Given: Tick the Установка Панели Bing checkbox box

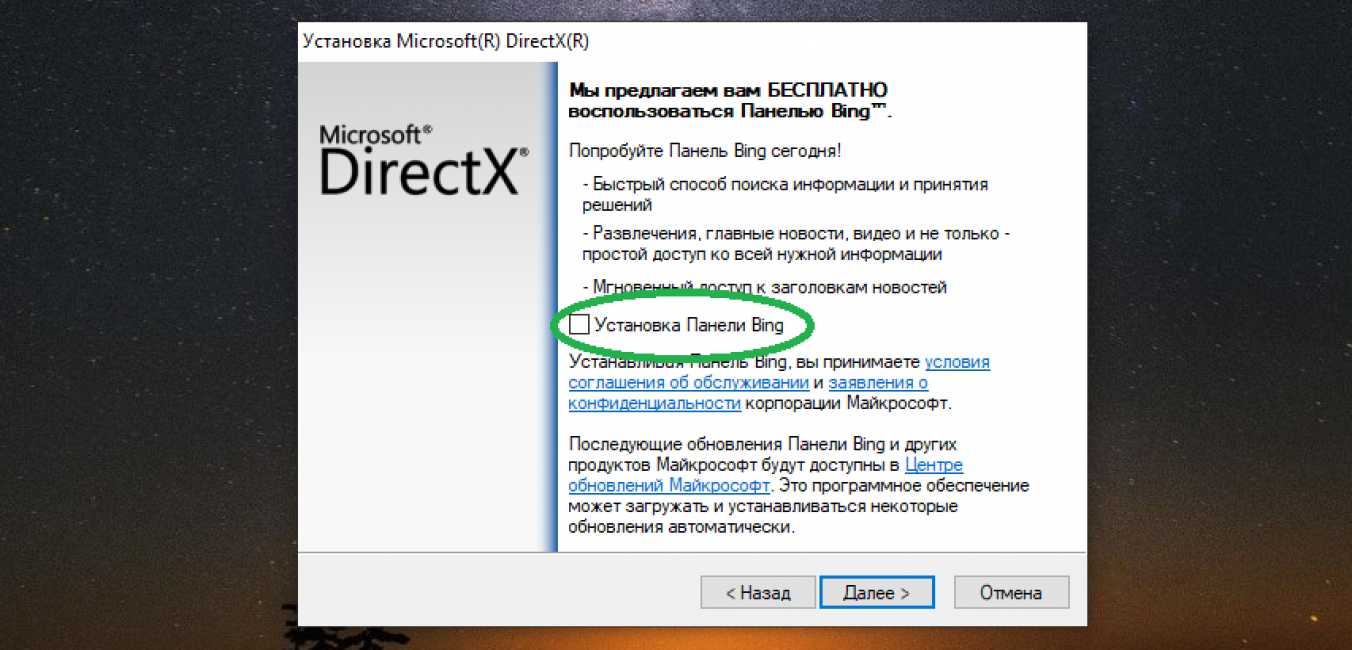Looking at the screenshot, I should pyautogui.click(x=579, y=325).
